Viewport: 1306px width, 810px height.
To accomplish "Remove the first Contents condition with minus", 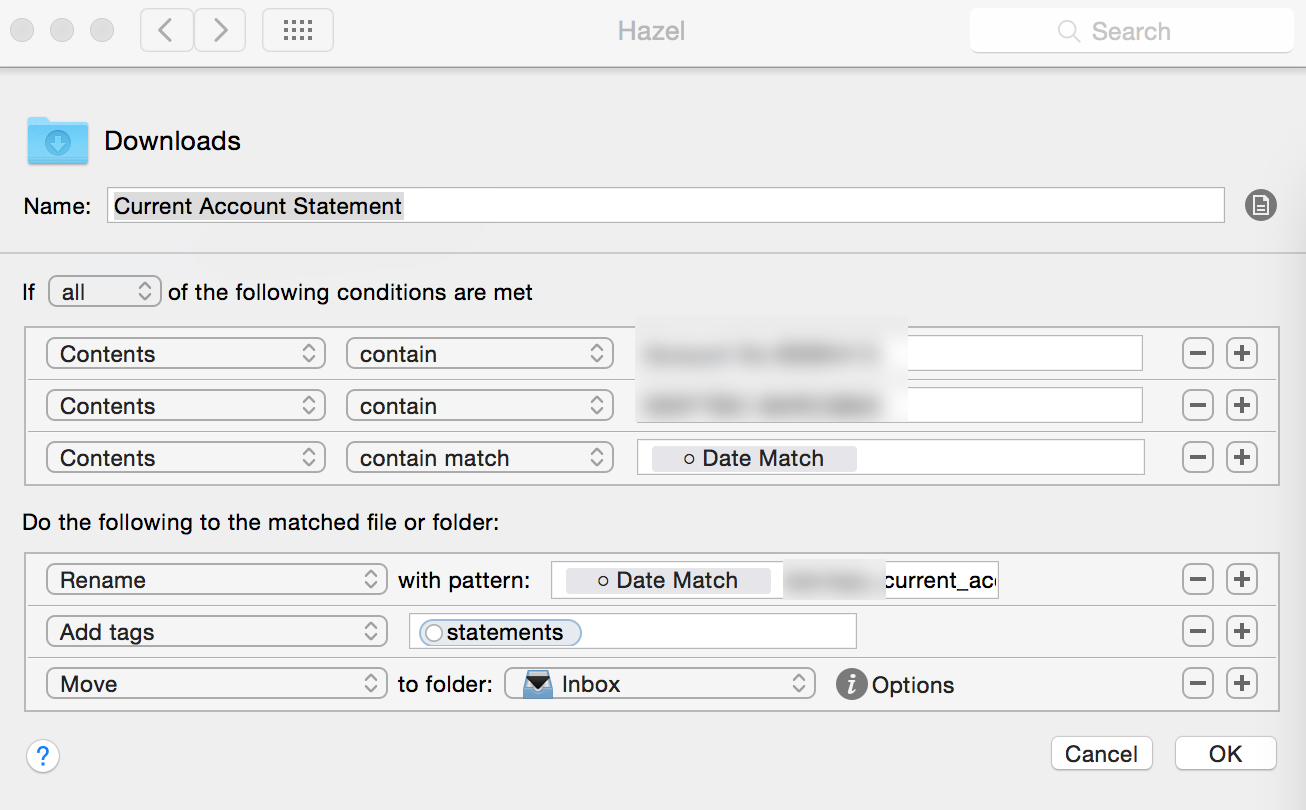I will pos(1198,353).
